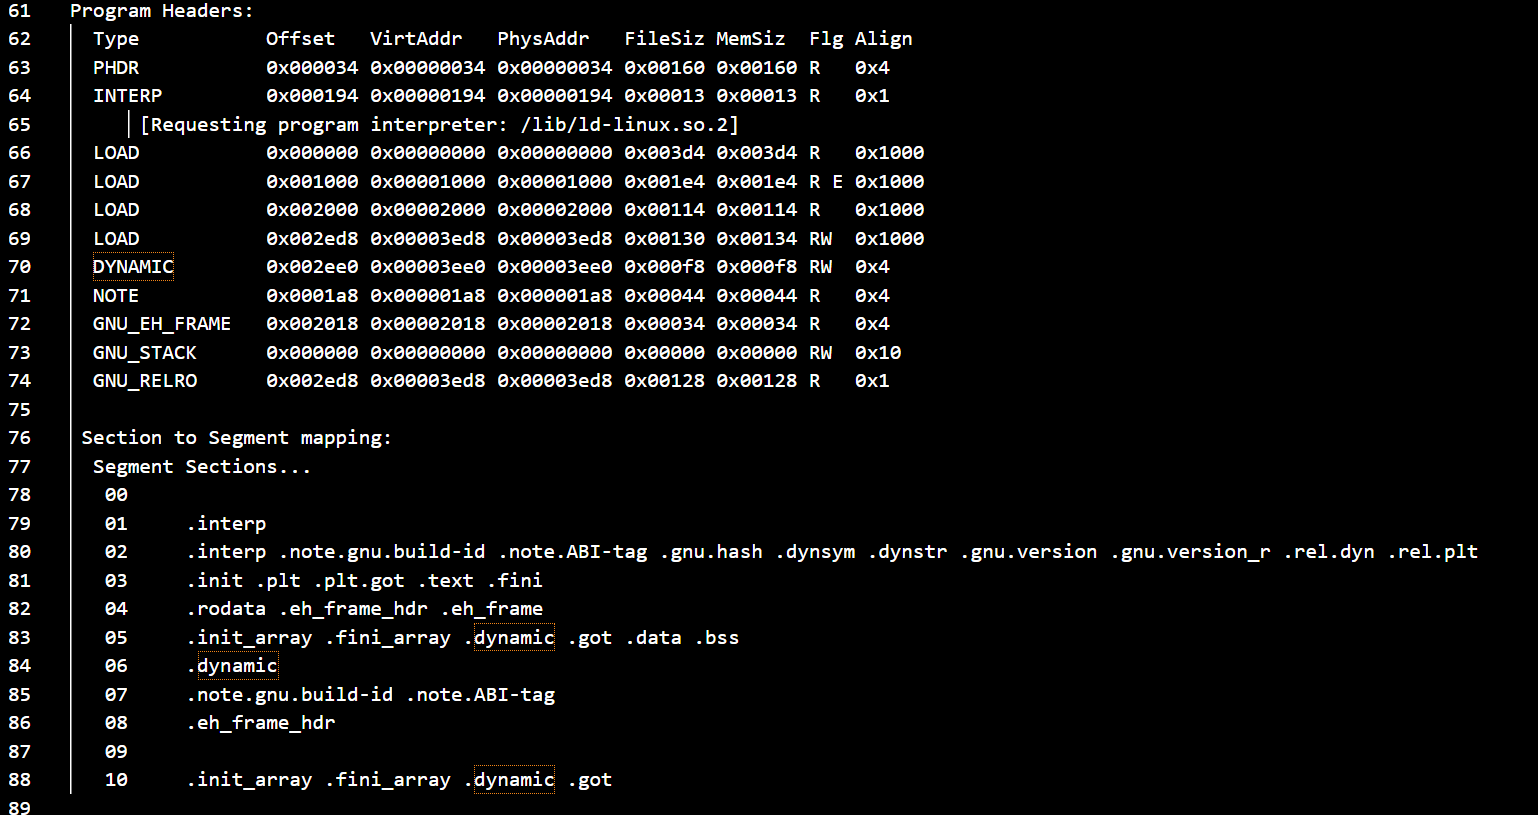Click the .dynamic entry on segment 06
This screenshot has width=1538, height=815.
click(x=237, y=666)
